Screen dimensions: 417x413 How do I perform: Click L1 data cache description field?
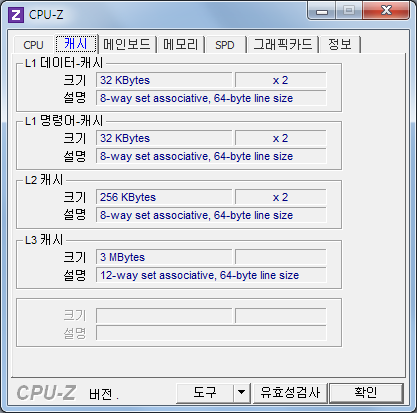tap(211, 98)
